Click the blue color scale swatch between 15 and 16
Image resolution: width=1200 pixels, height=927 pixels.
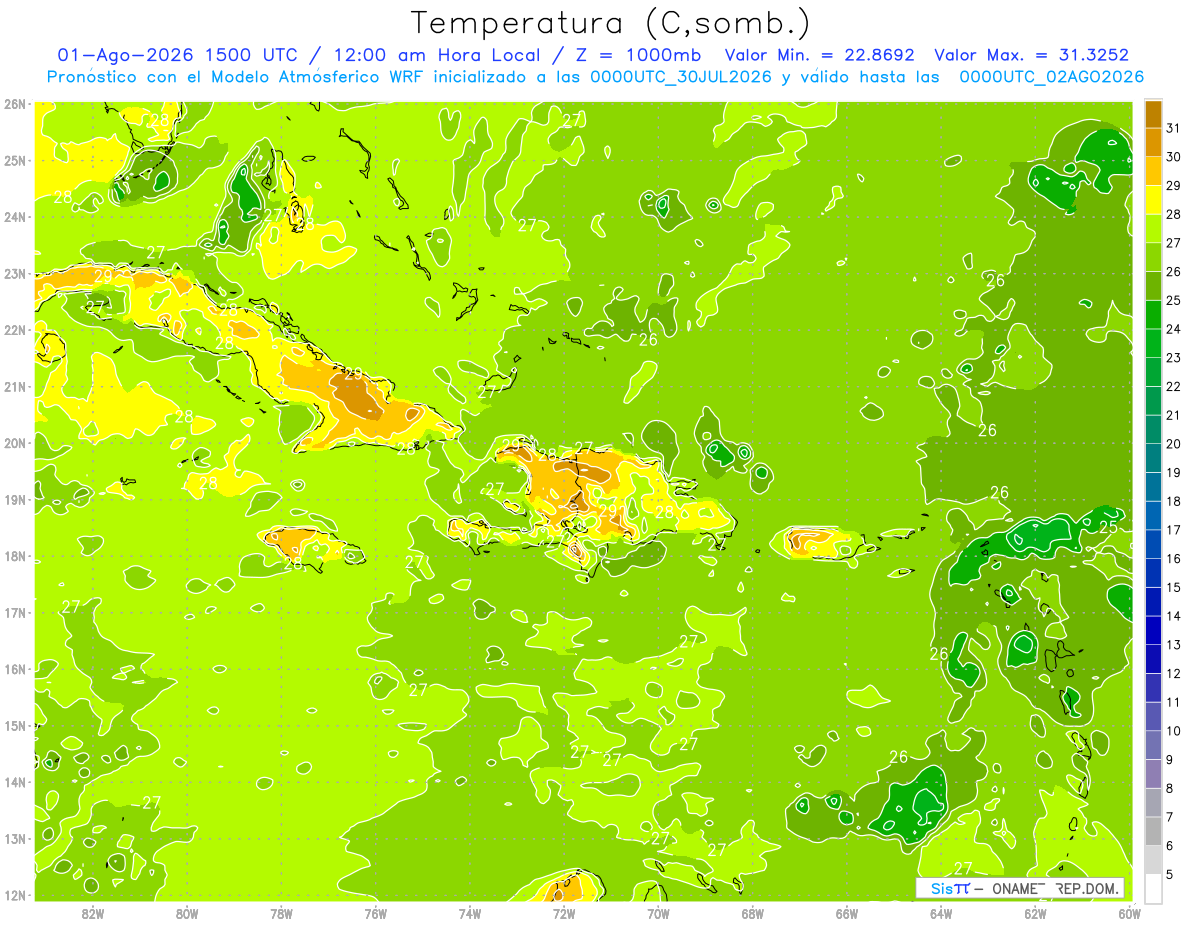[x=1153, y=573]
